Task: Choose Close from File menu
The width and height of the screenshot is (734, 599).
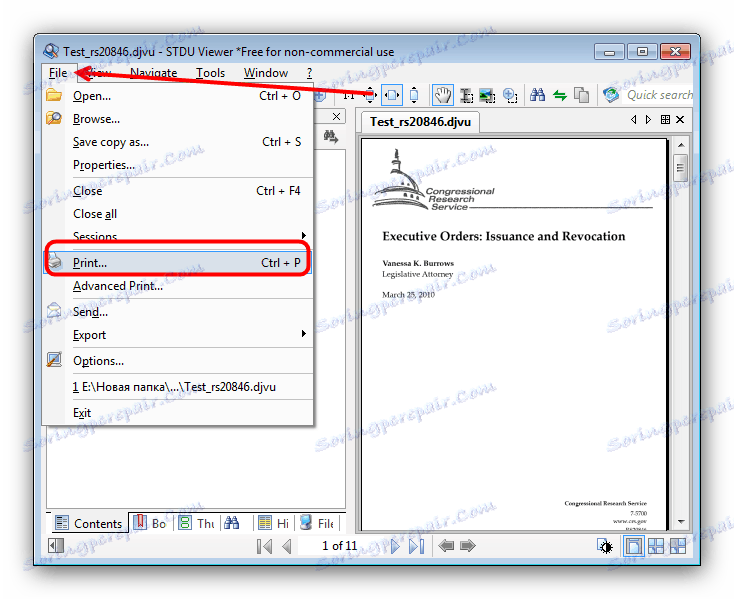Action: point(178,191)
